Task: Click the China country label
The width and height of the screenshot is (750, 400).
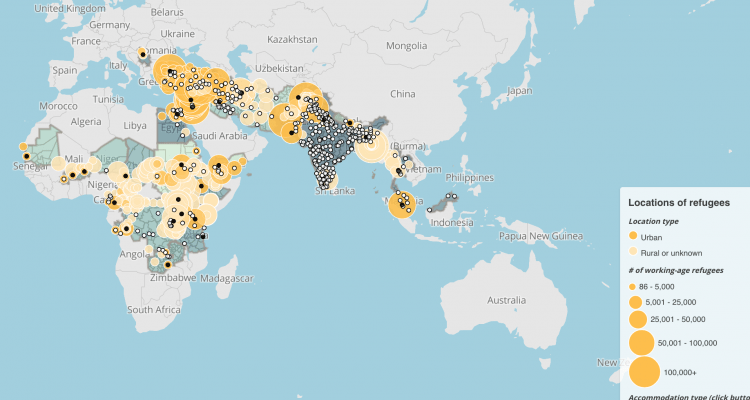Action: (402, 94)
